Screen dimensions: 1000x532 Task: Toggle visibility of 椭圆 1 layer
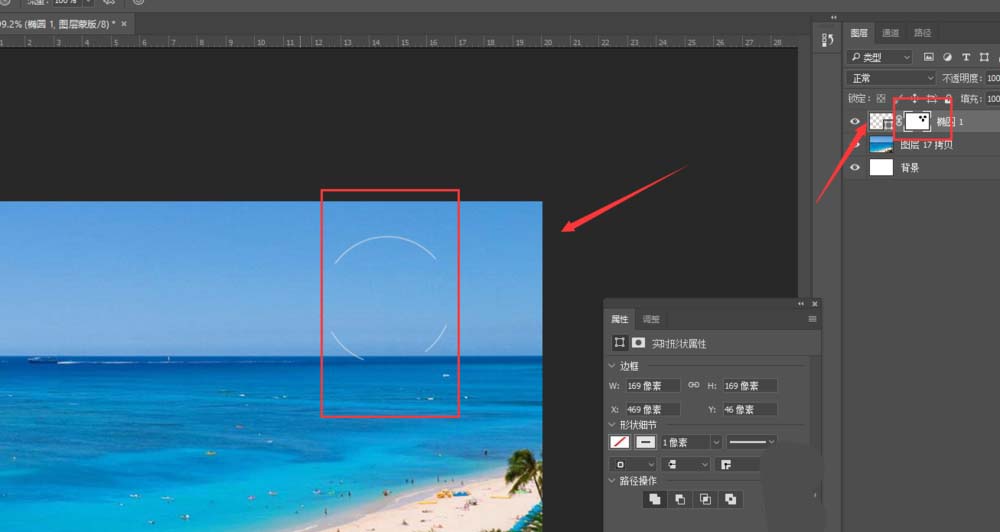tap(855, 121)
